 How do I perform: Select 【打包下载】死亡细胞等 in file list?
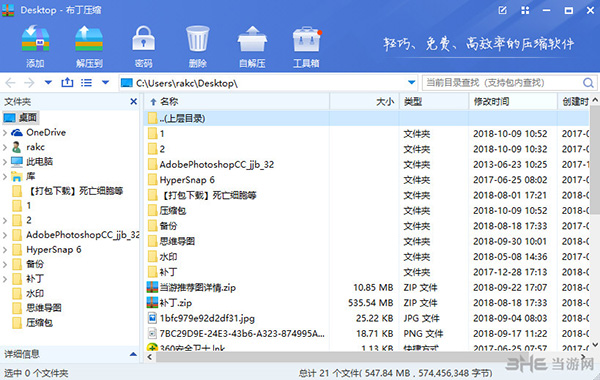click(367, 195)
